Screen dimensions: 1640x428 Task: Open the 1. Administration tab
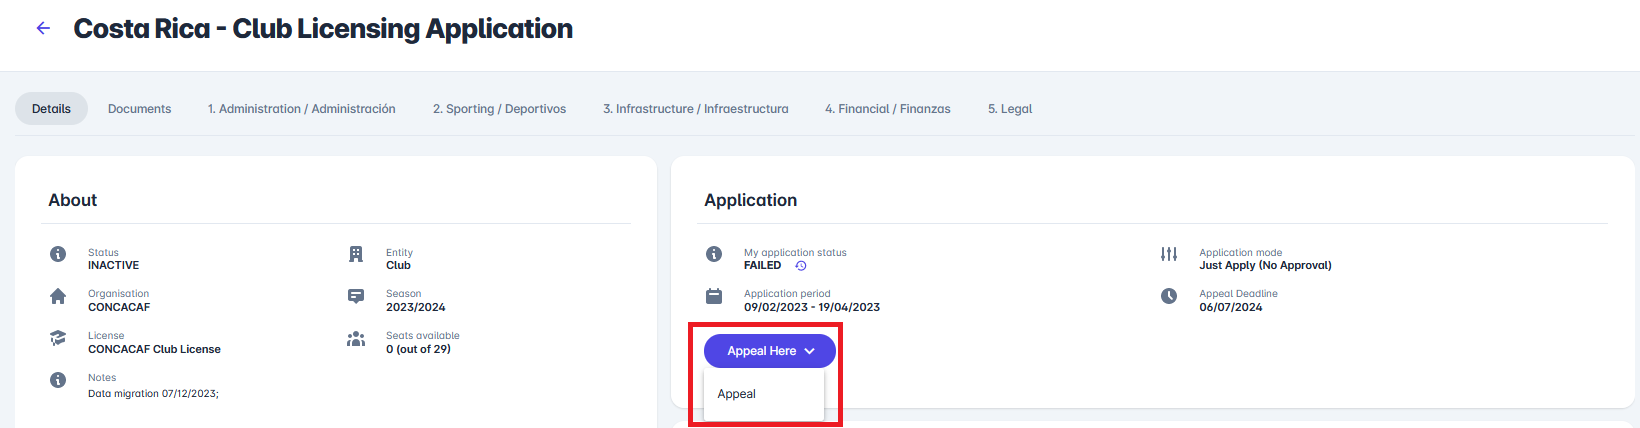coord(301,109)
